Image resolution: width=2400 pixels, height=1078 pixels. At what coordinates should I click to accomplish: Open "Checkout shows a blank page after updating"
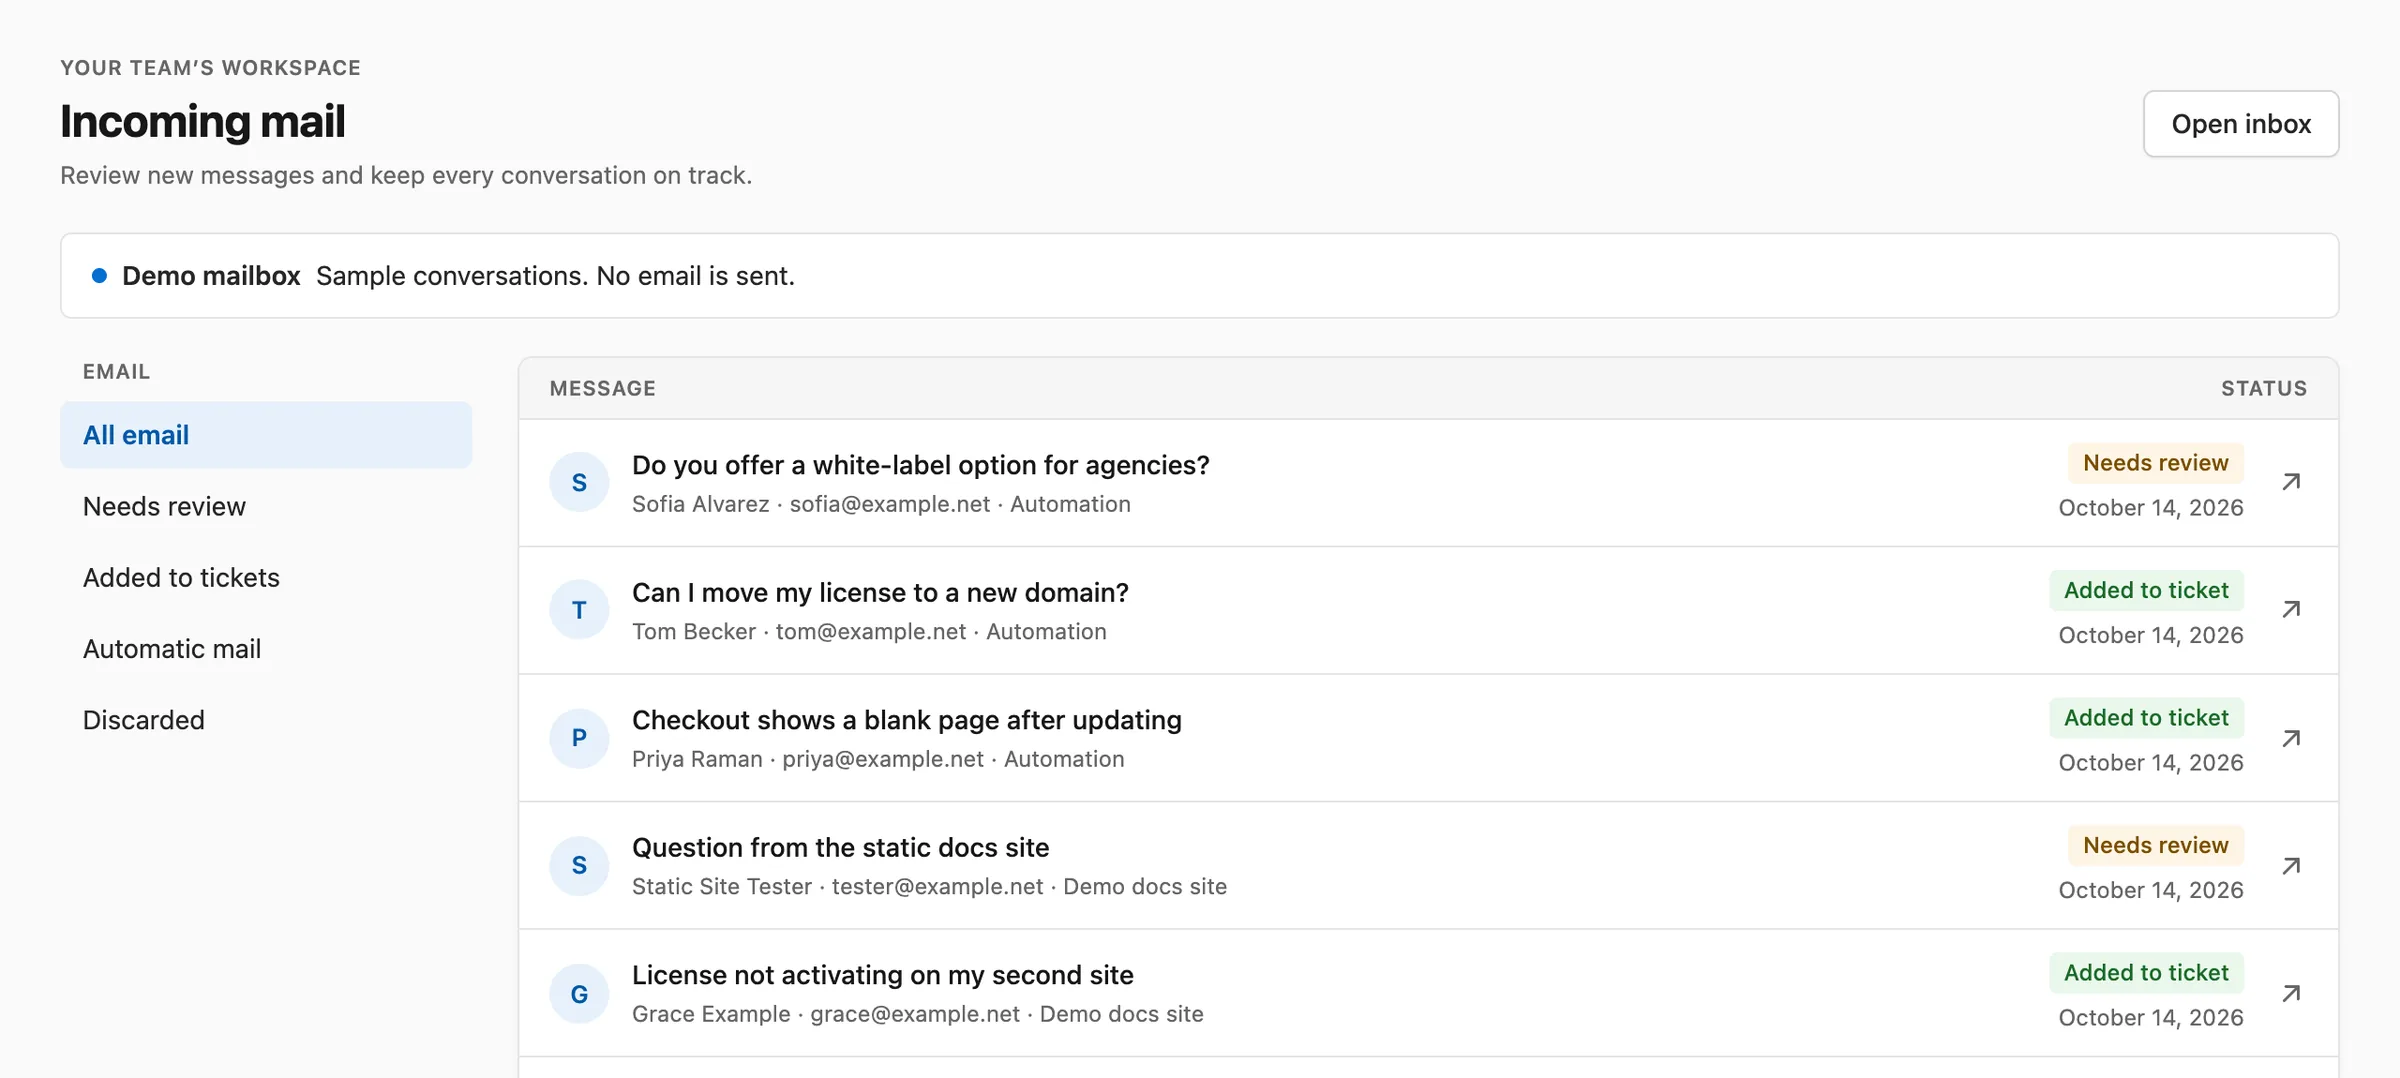(x=906, y=720)
